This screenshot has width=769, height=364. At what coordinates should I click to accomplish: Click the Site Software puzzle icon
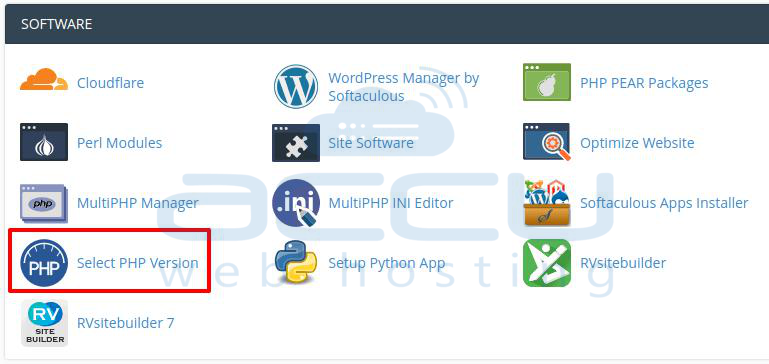pyautogui.click(x=296, y=143)
